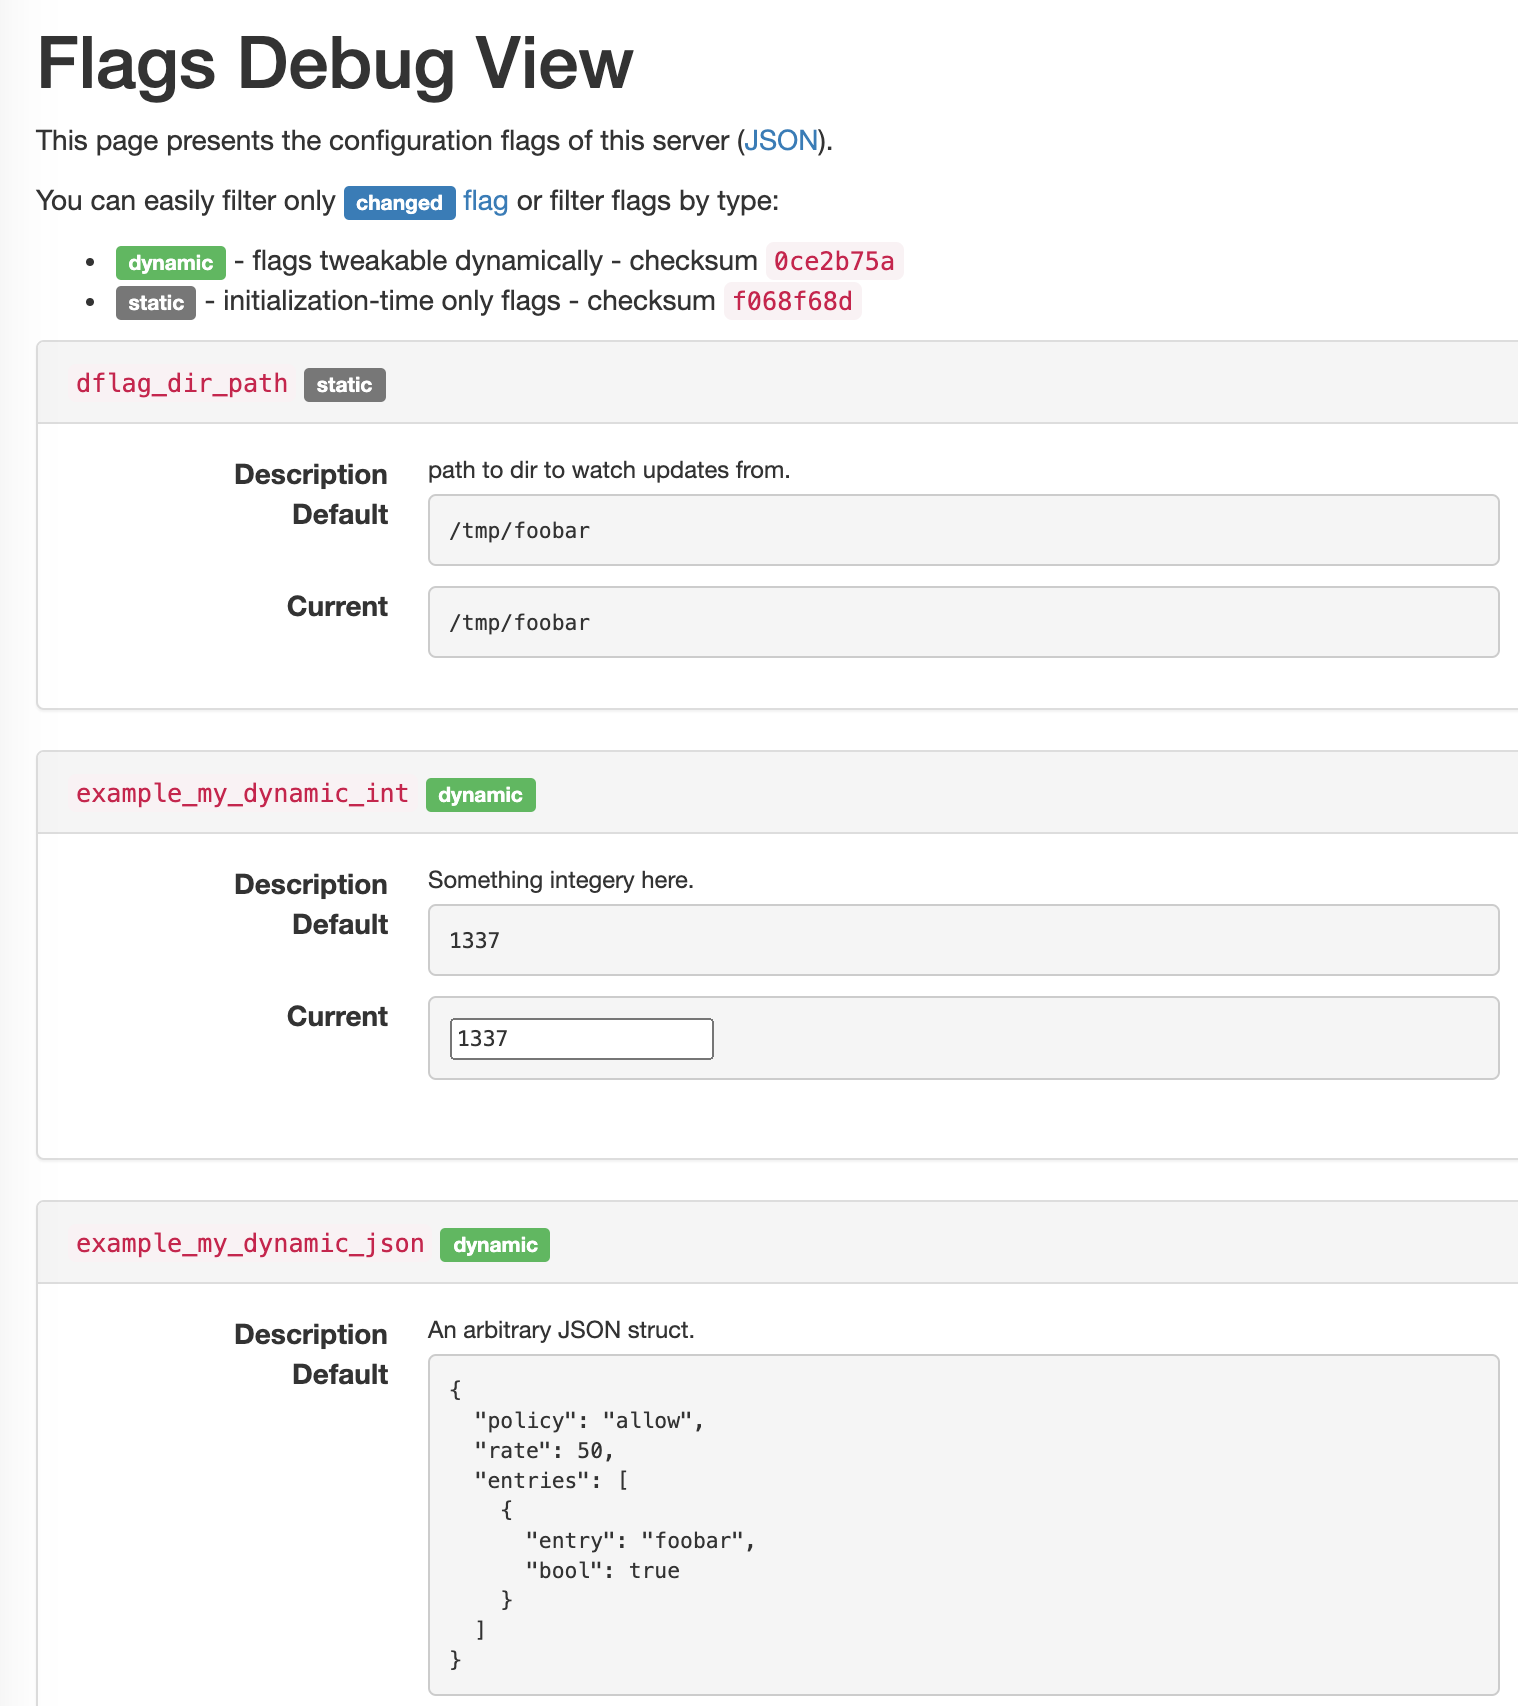1518x1706 pixels.
Task: Click the "flag" link after the changed badge
Action: coord(484,201)
